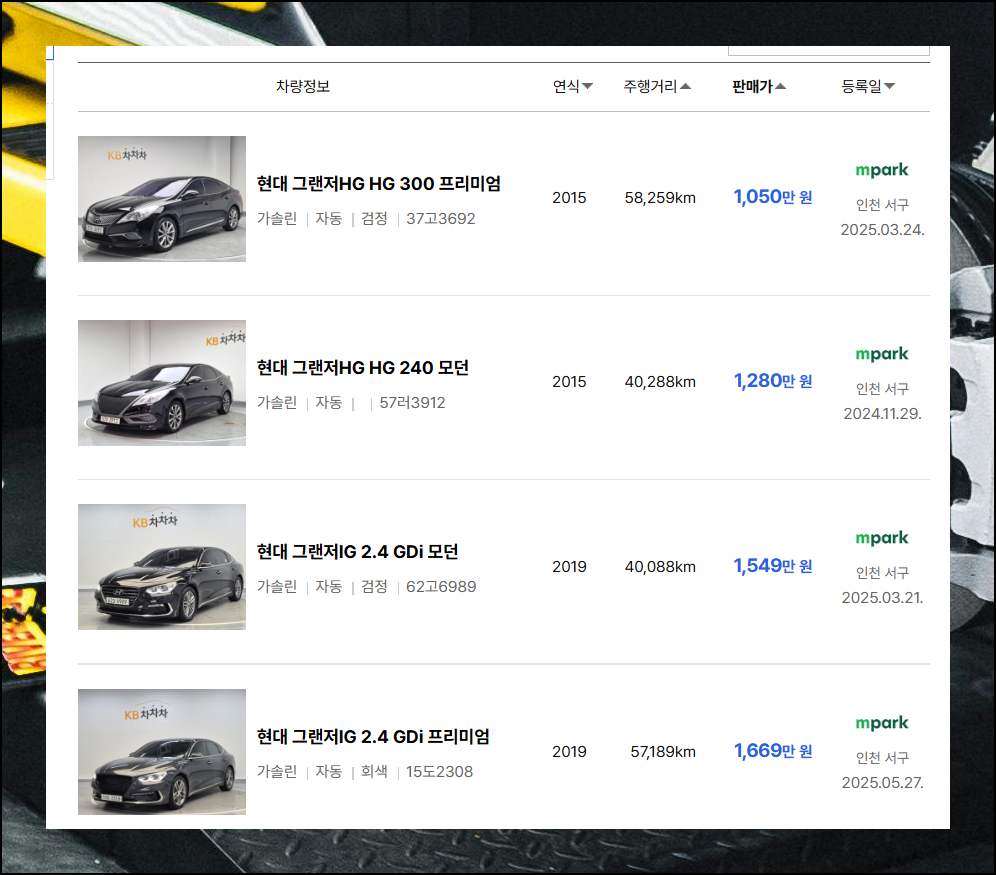Click mileage value 40,088km

(660, 567)
